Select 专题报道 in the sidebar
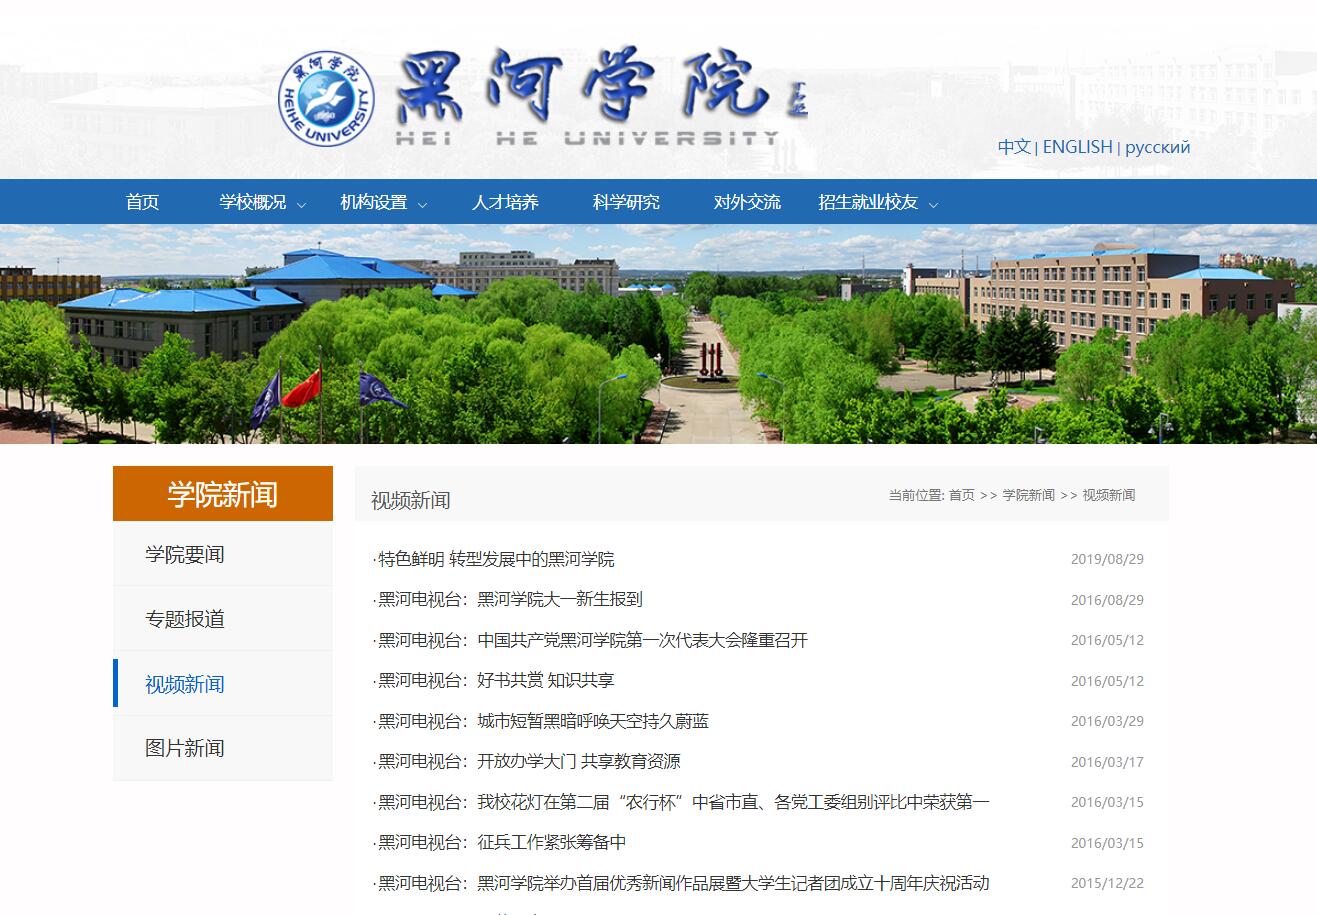Screen dimensions: 1317x915 click(185, 619)
